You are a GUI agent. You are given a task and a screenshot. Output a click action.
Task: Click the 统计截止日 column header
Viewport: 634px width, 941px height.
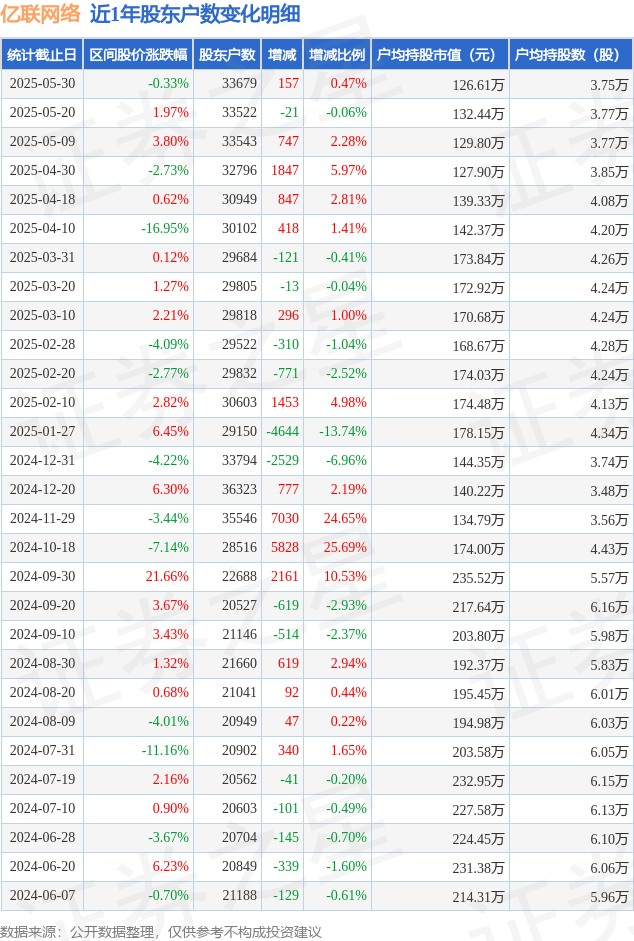coord(42,55)
